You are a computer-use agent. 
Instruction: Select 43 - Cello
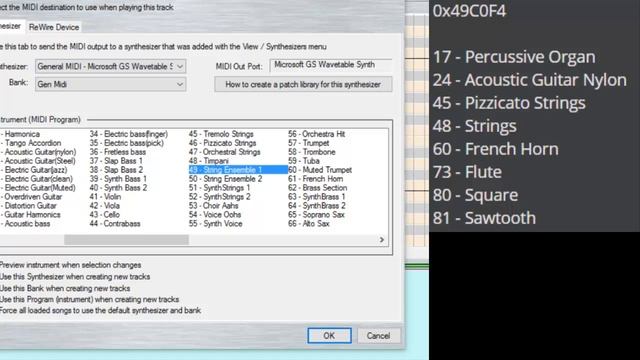click(x=104, y=215)
